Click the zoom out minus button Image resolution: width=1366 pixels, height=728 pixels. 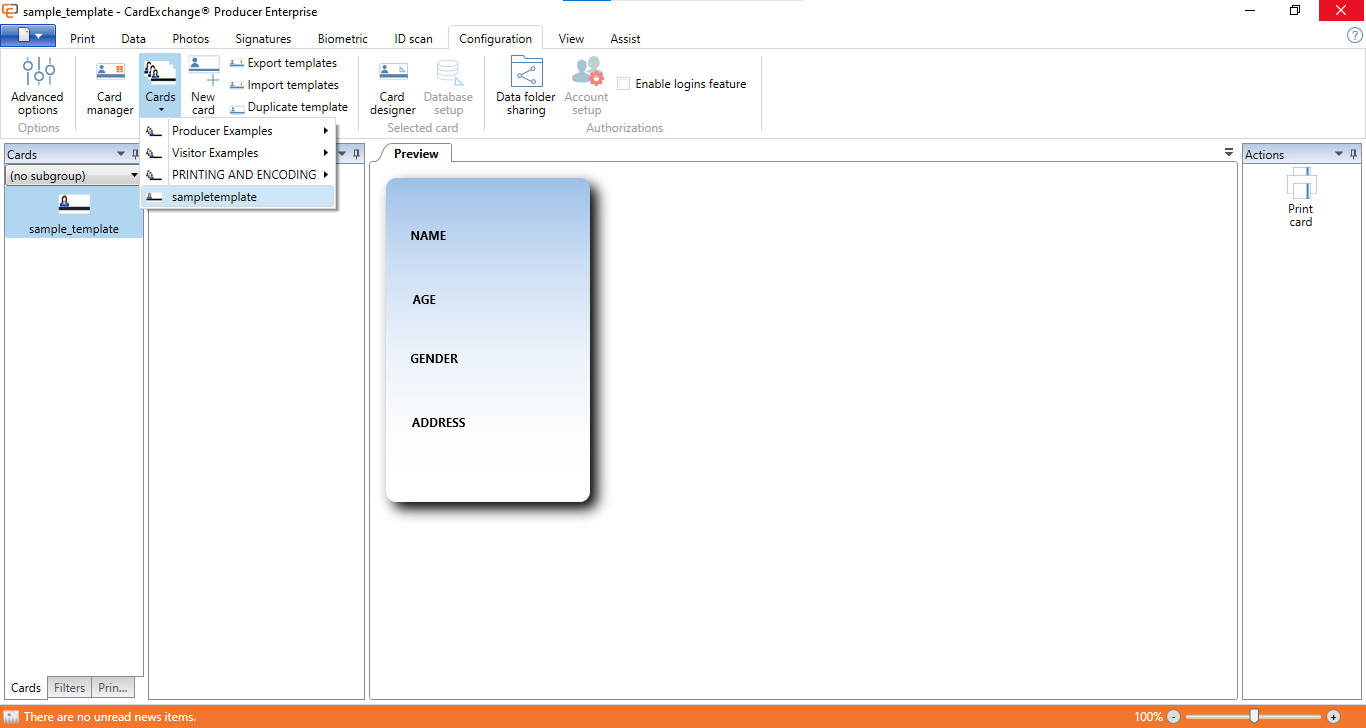click(1174, 717)
